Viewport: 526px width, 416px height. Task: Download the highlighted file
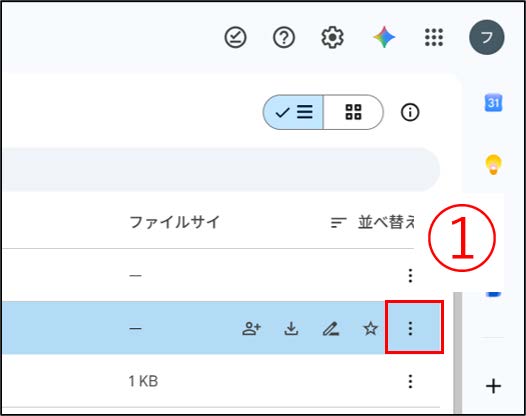point(291,329)
